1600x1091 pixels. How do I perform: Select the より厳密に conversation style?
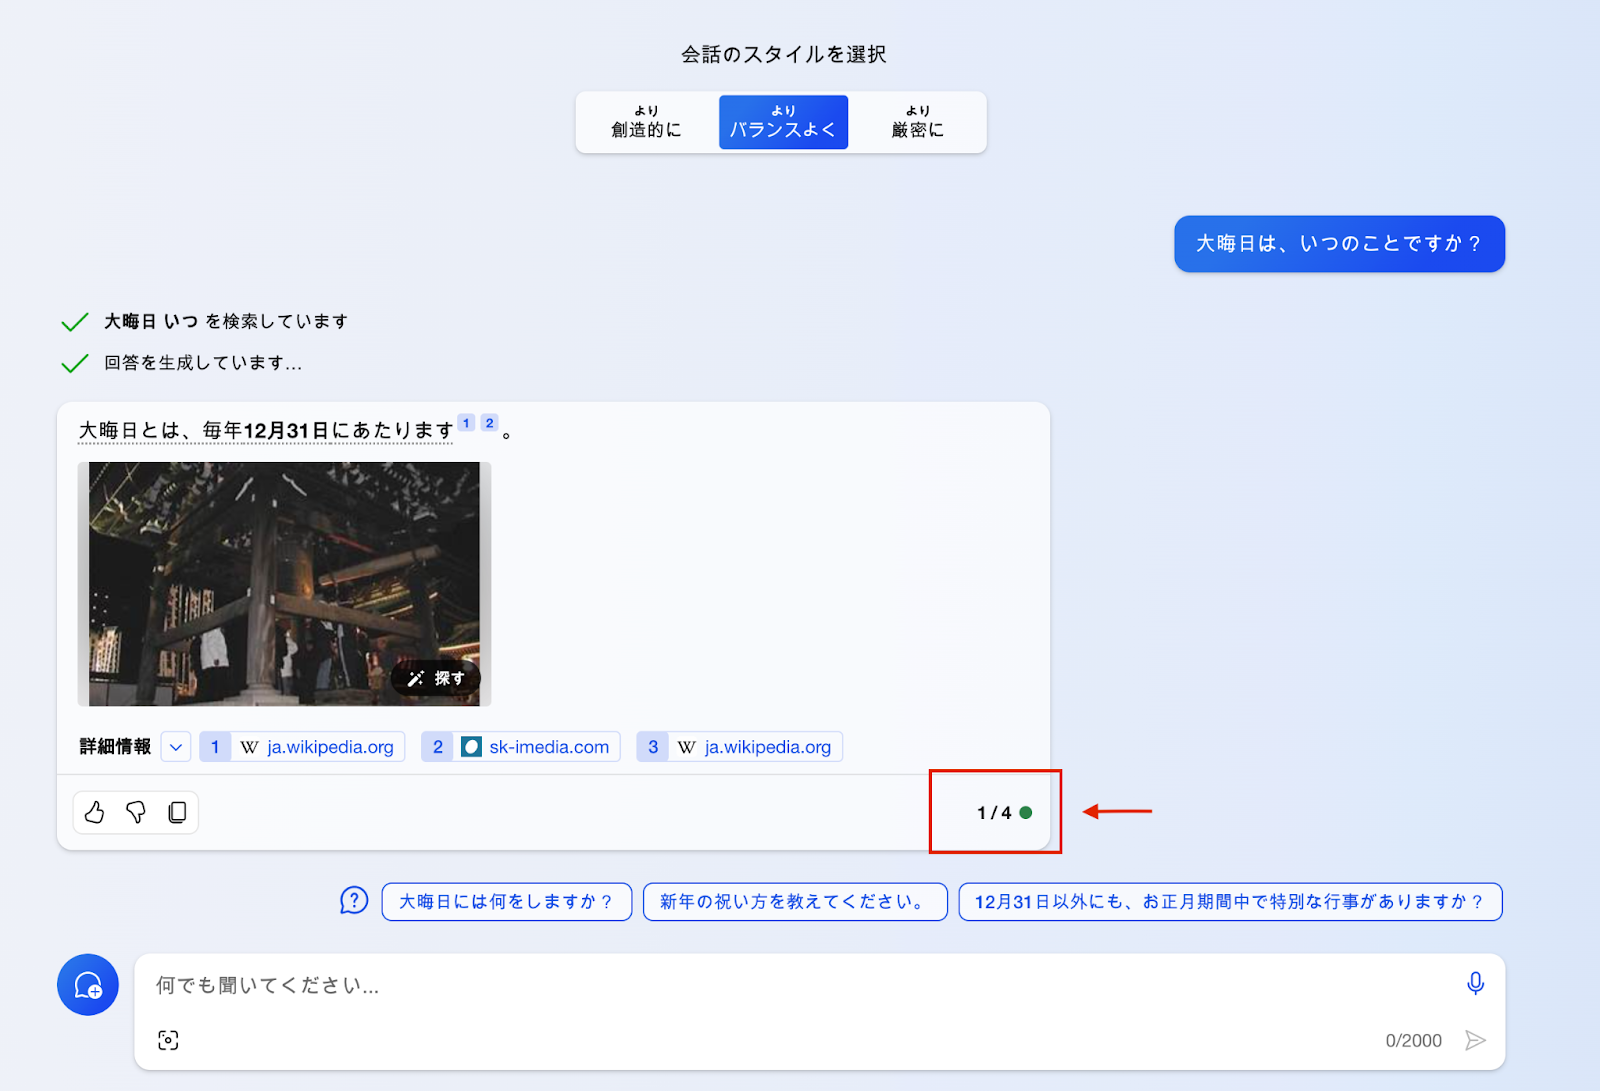[917, 122]
